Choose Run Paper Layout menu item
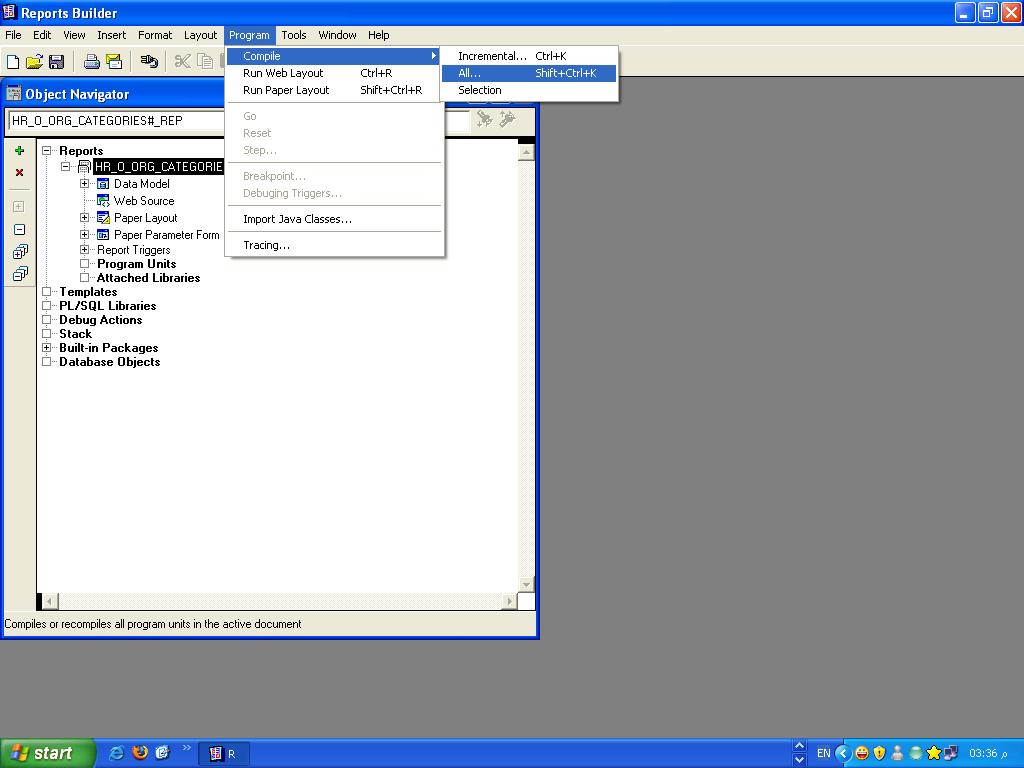This screenshot has width=1024, height=768. 286,90
